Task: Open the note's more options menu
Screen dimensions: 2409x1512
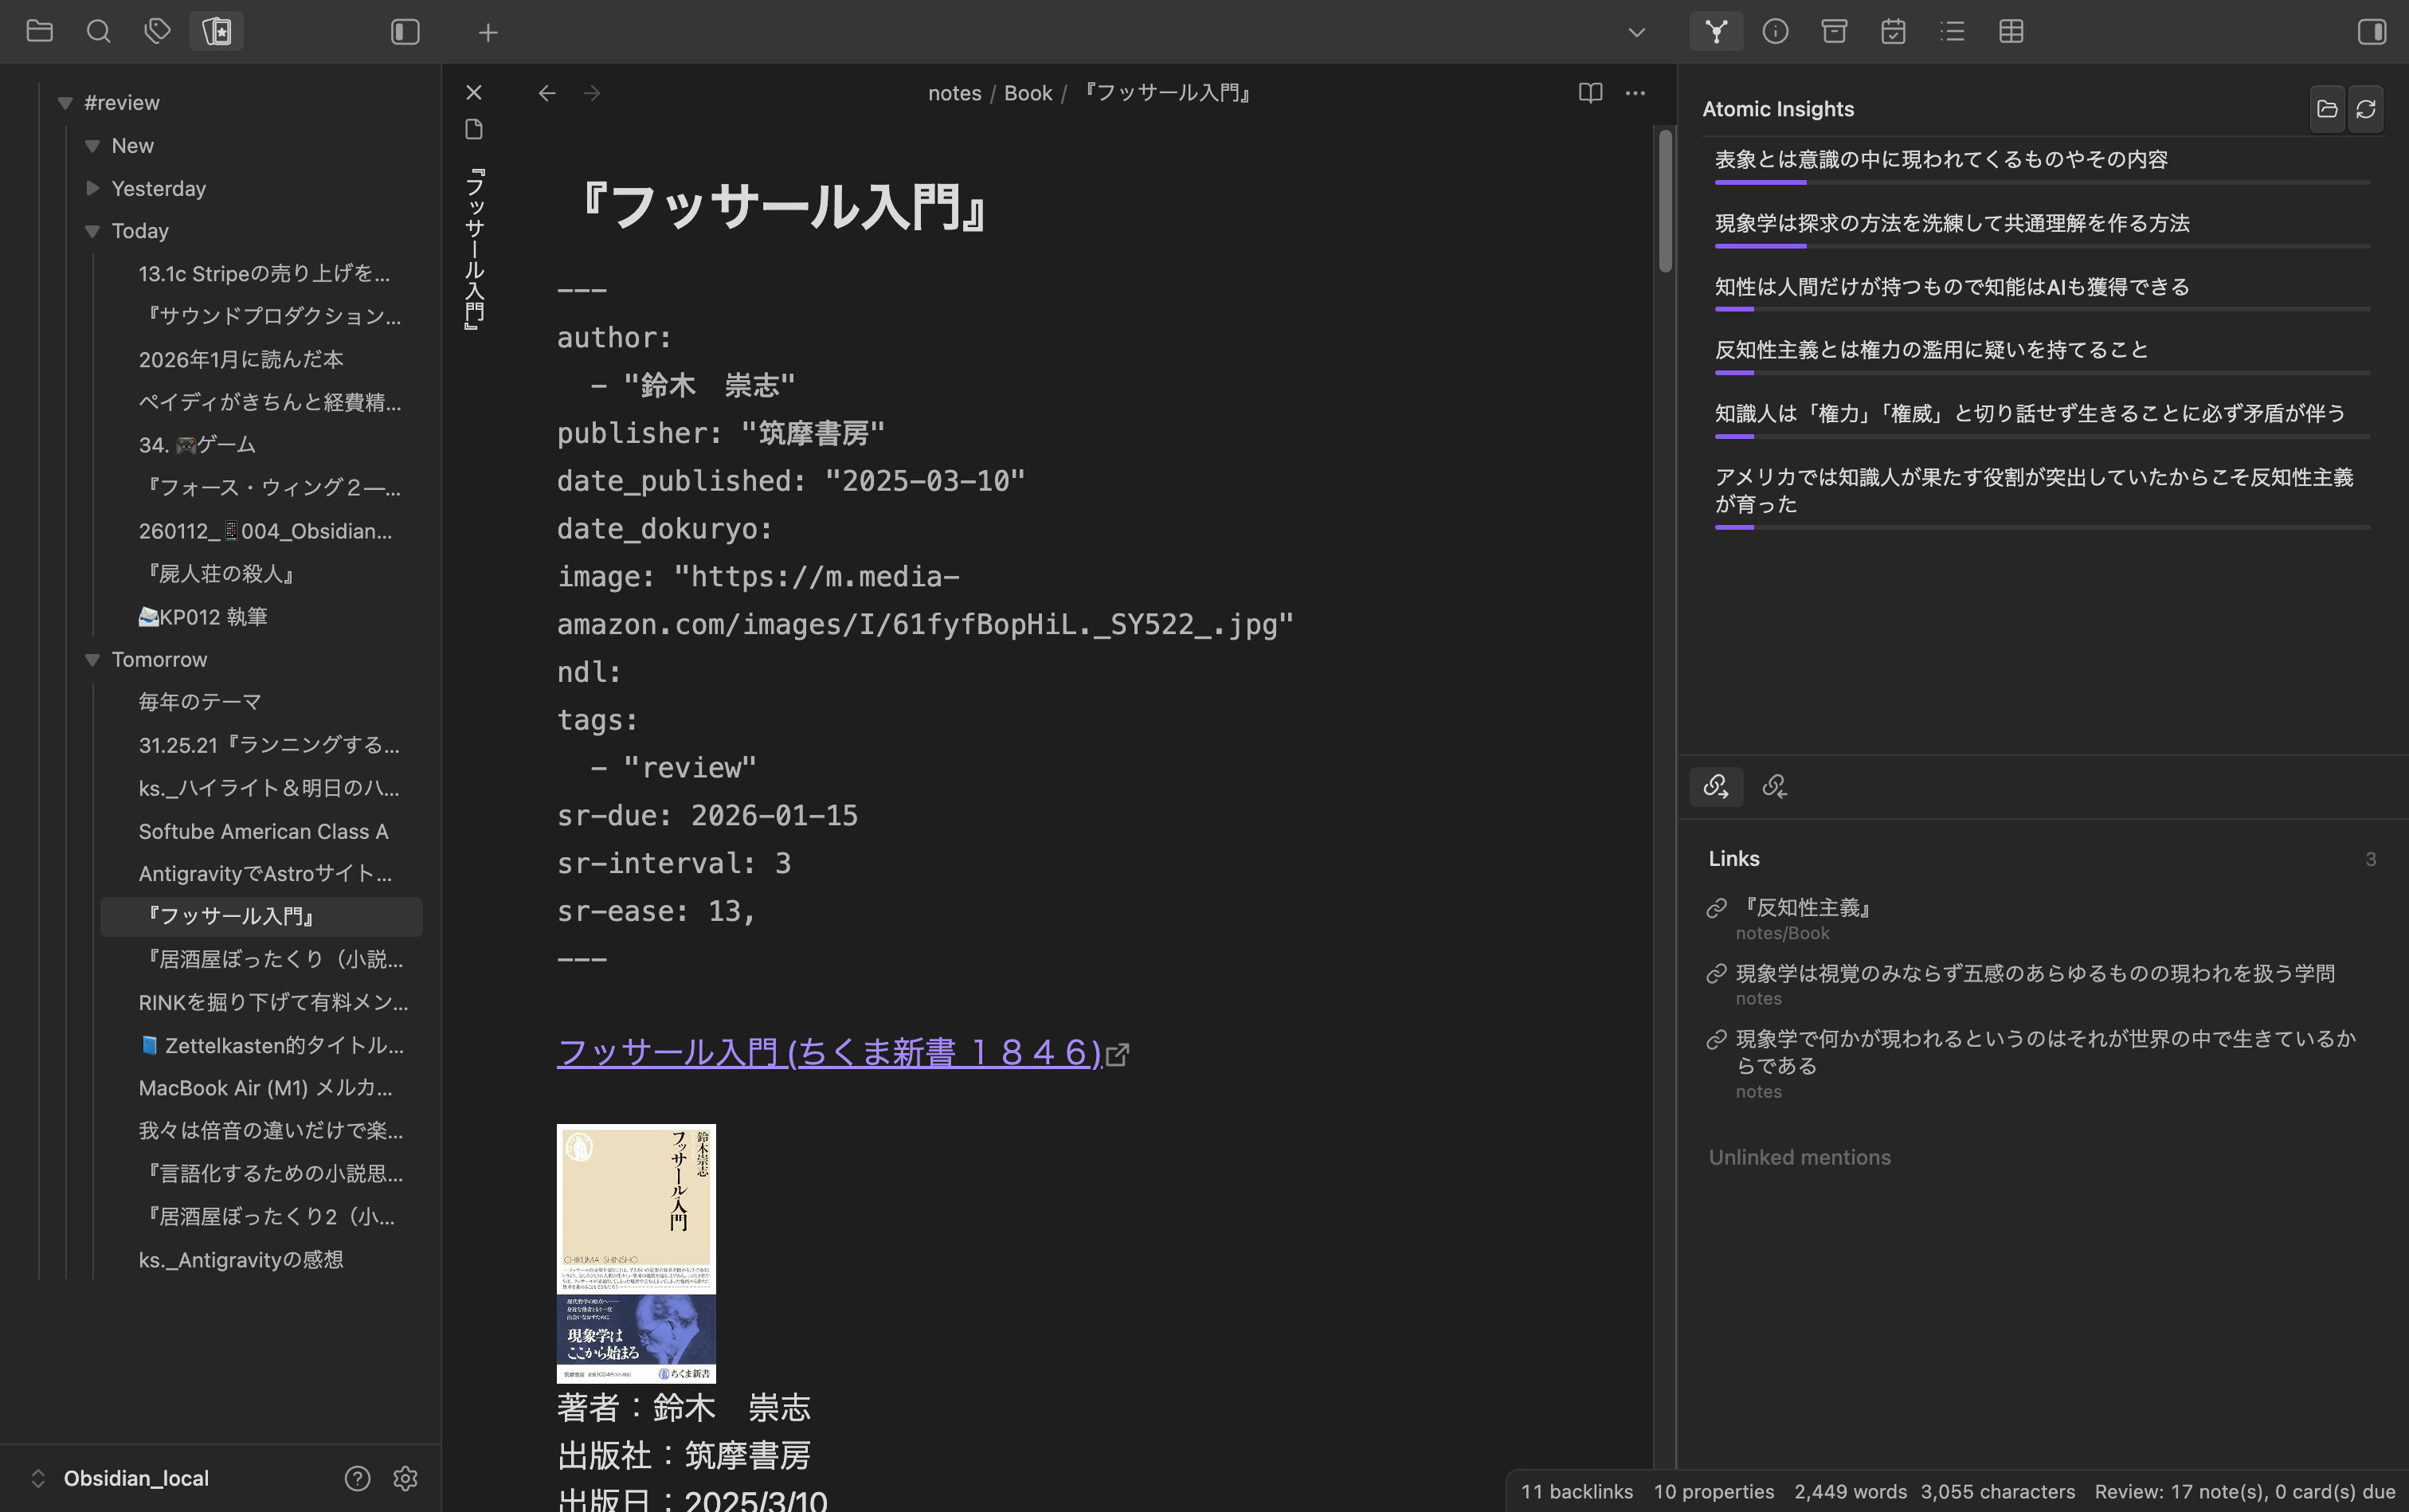Action: (x=1635, y=93)
